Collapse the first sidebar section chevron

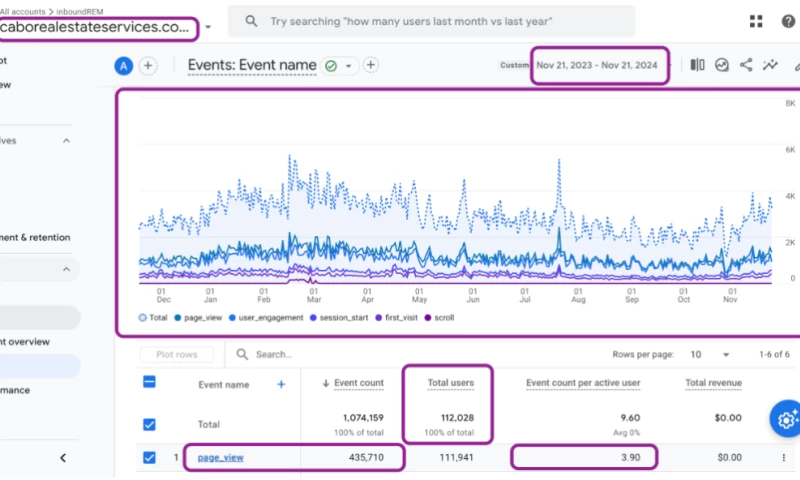tap(66, 141)
